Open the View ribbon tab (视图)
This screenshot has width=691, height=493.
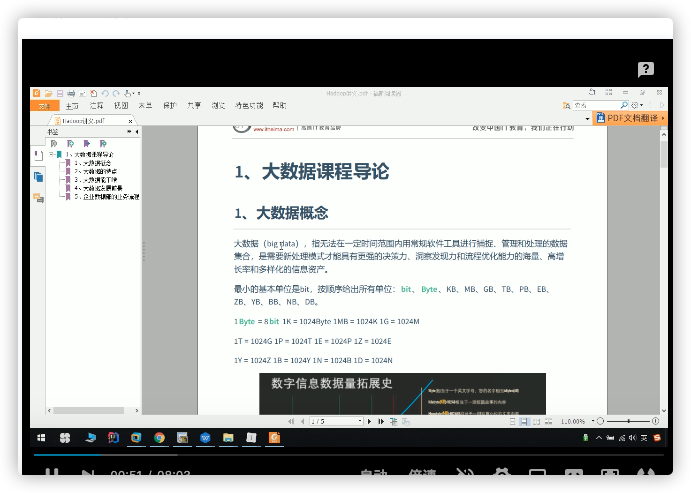pos(121,106)
